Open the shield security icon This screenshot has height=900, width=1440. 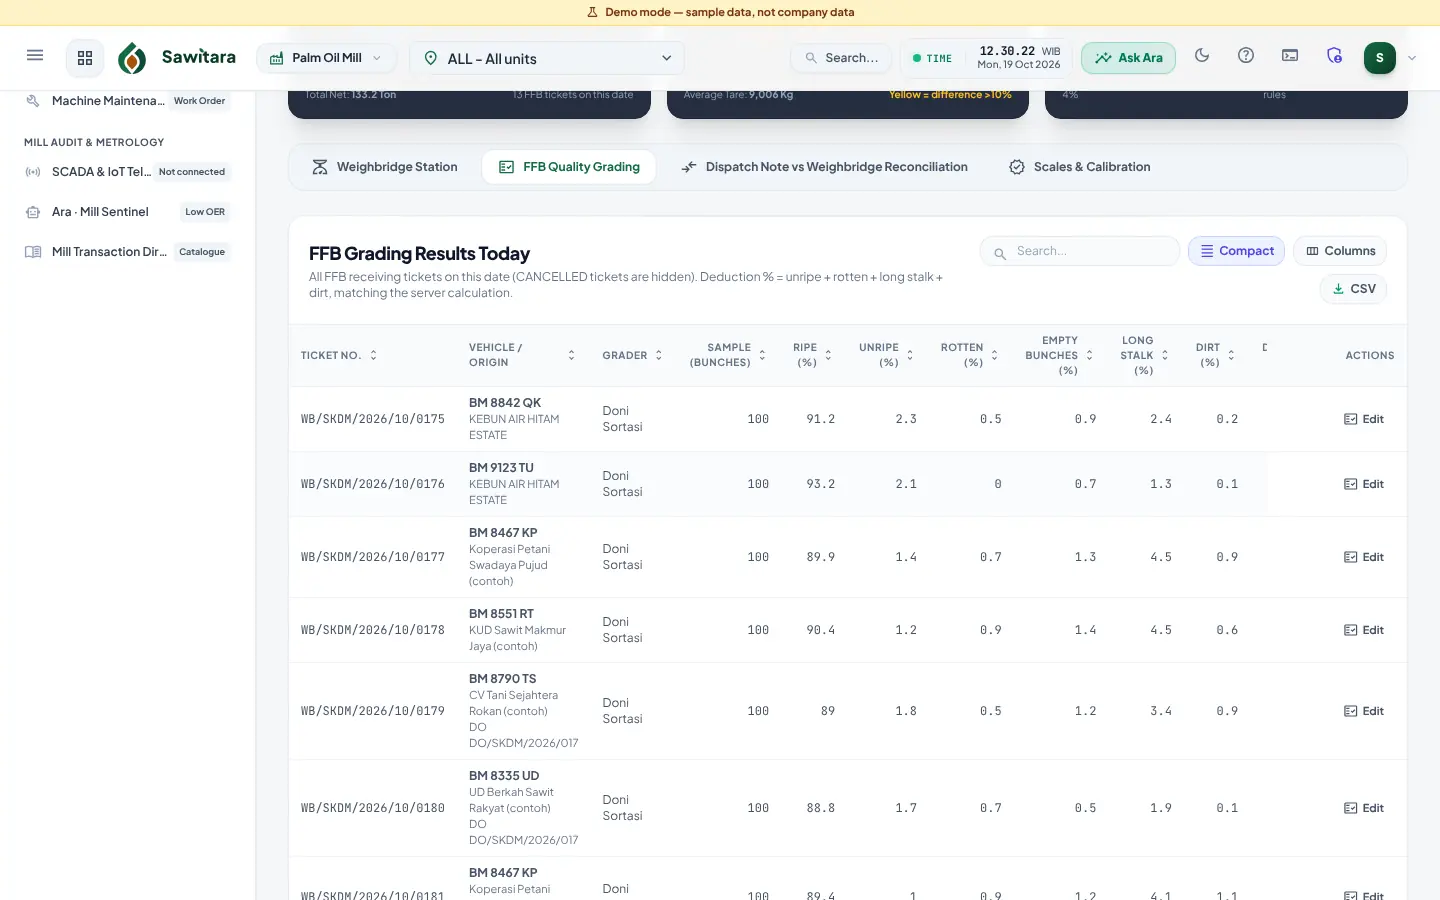coord(1334,56)
